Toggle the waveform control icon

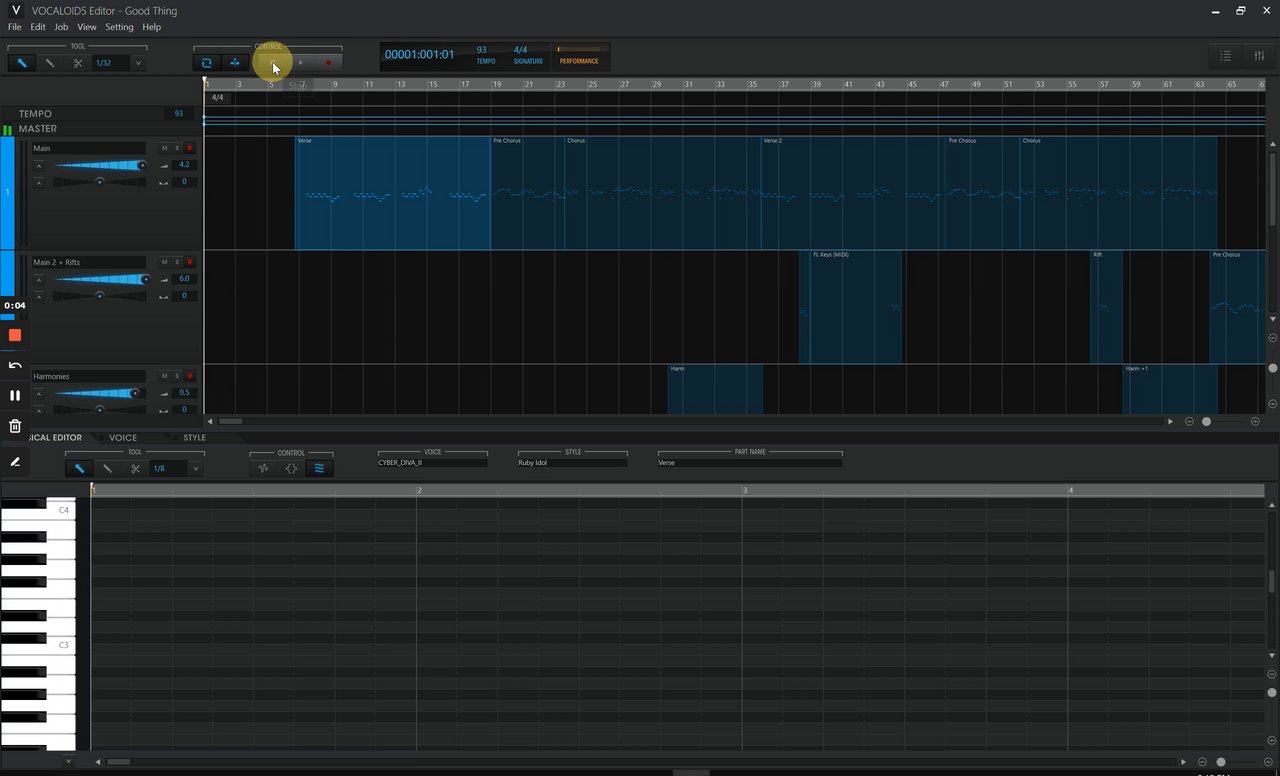264,468
